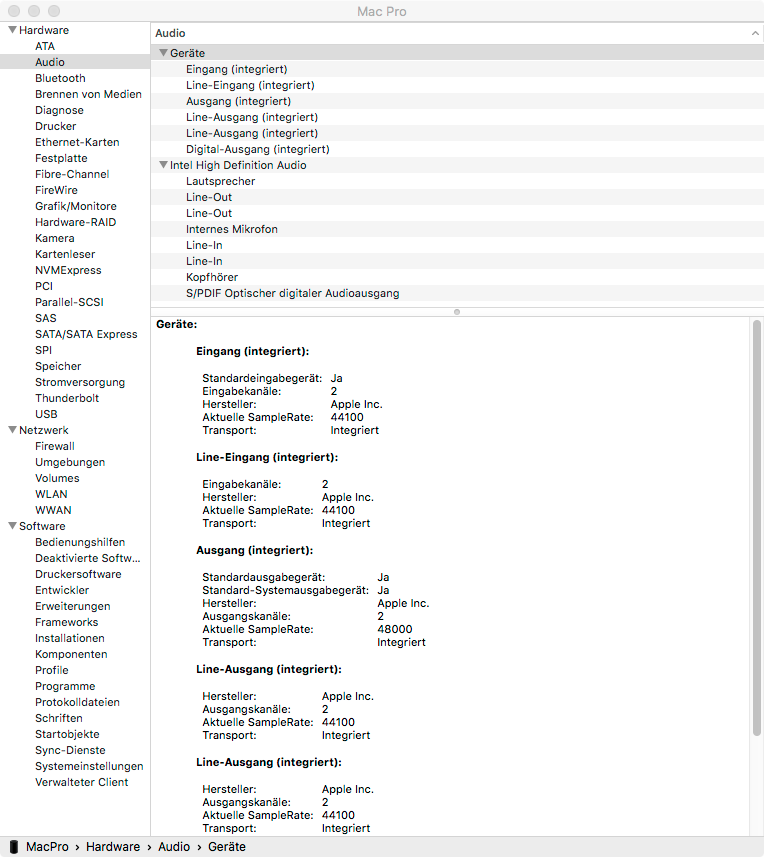The image size is (764, 857).
Task: Open the PCI category
Action: click(44, 286)
